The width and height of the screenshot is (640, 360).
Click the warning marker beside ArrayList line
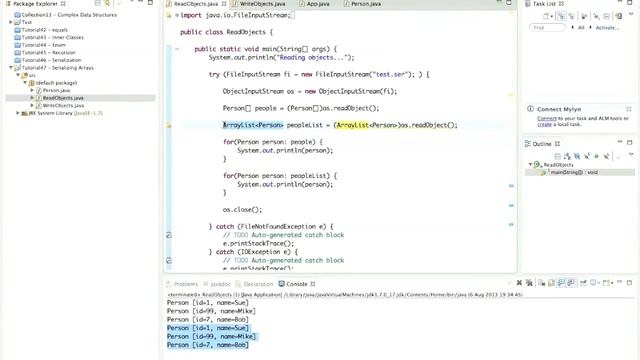click(x=169, y=125)
